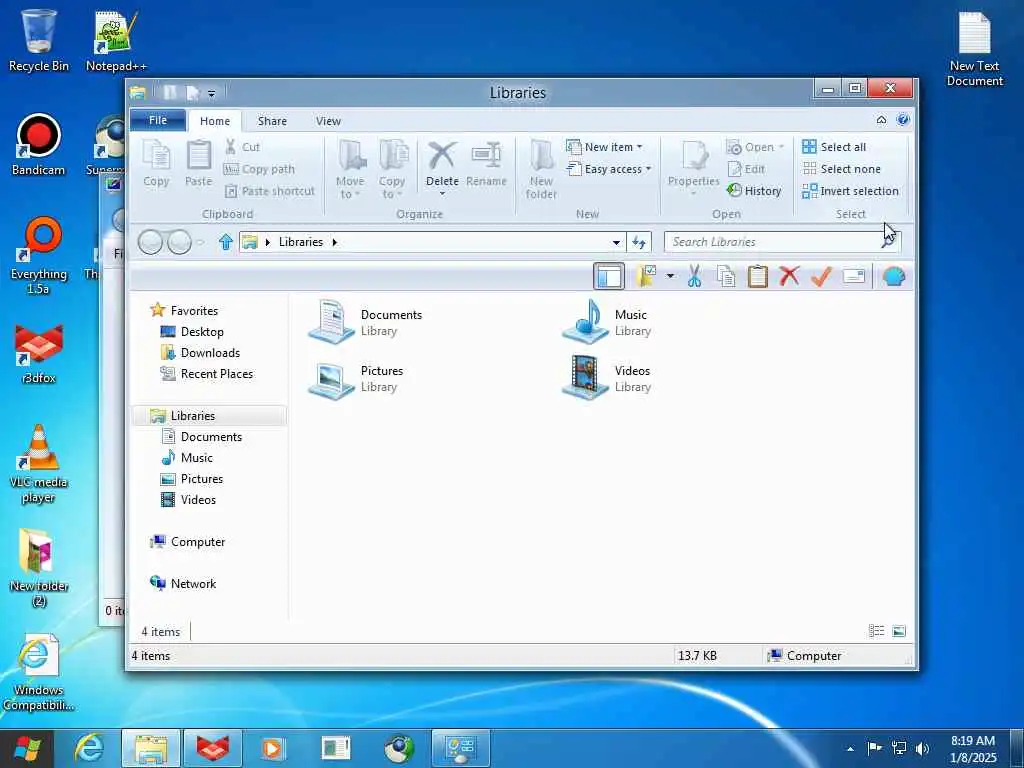This screenshot has width=1024, height=768.
Task: Click Select none in the ribbon
Action: pos(841,169)
